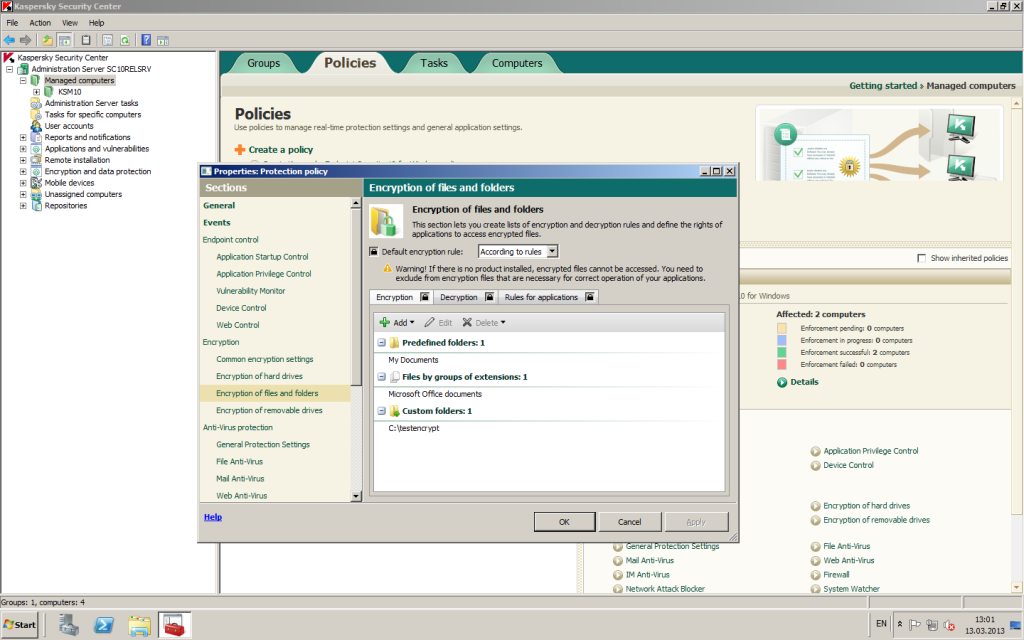Click the orange plus icon beside Create a policy
The height and width of the screenshot is (640, 1024).
point(240,150)
